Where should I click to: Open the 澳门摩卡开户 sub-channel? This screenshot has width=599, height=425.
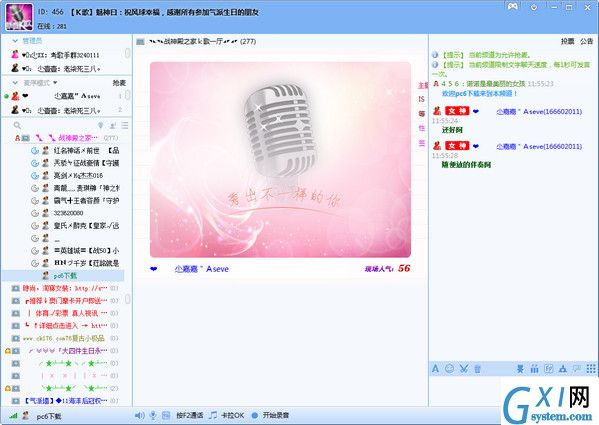coord(66,301)
